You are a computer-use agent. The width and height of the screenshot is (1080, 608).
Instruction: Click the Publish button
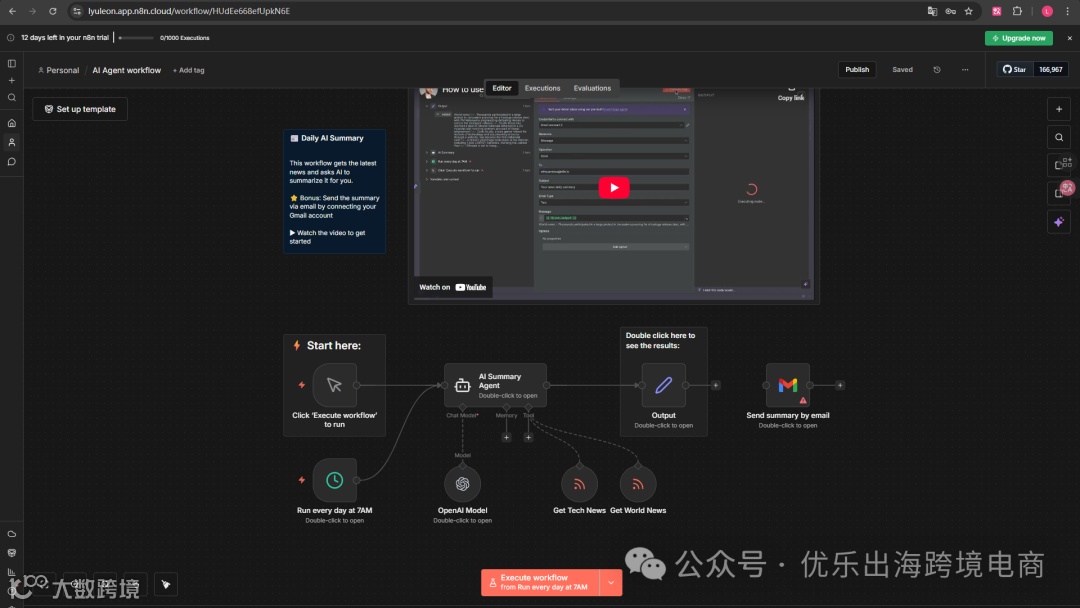click(x=857, y=70)
